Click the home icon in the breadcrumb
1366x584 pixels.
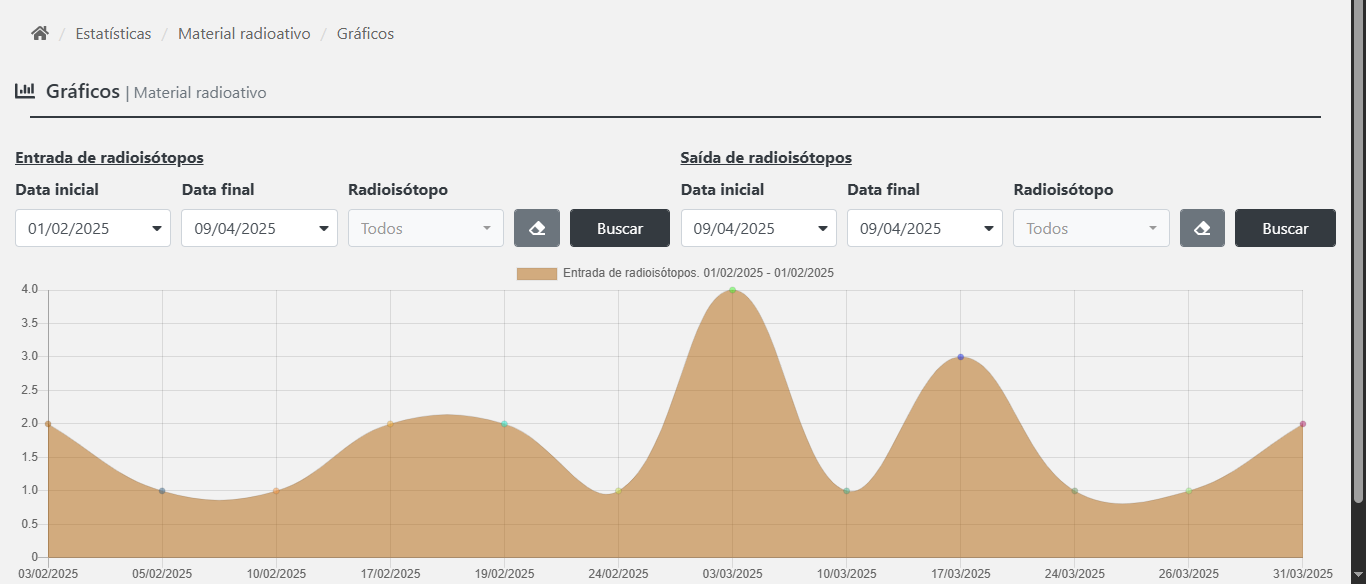(x=38, y=33)
